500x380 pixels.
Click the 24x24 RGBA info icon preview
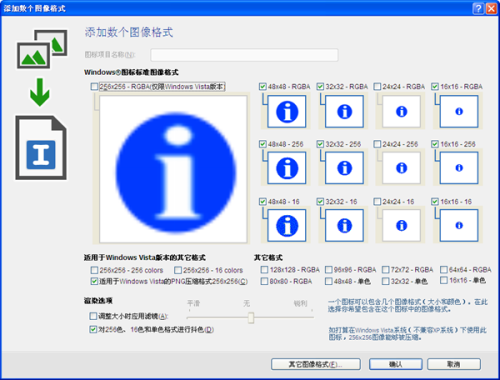coord(401,111)
